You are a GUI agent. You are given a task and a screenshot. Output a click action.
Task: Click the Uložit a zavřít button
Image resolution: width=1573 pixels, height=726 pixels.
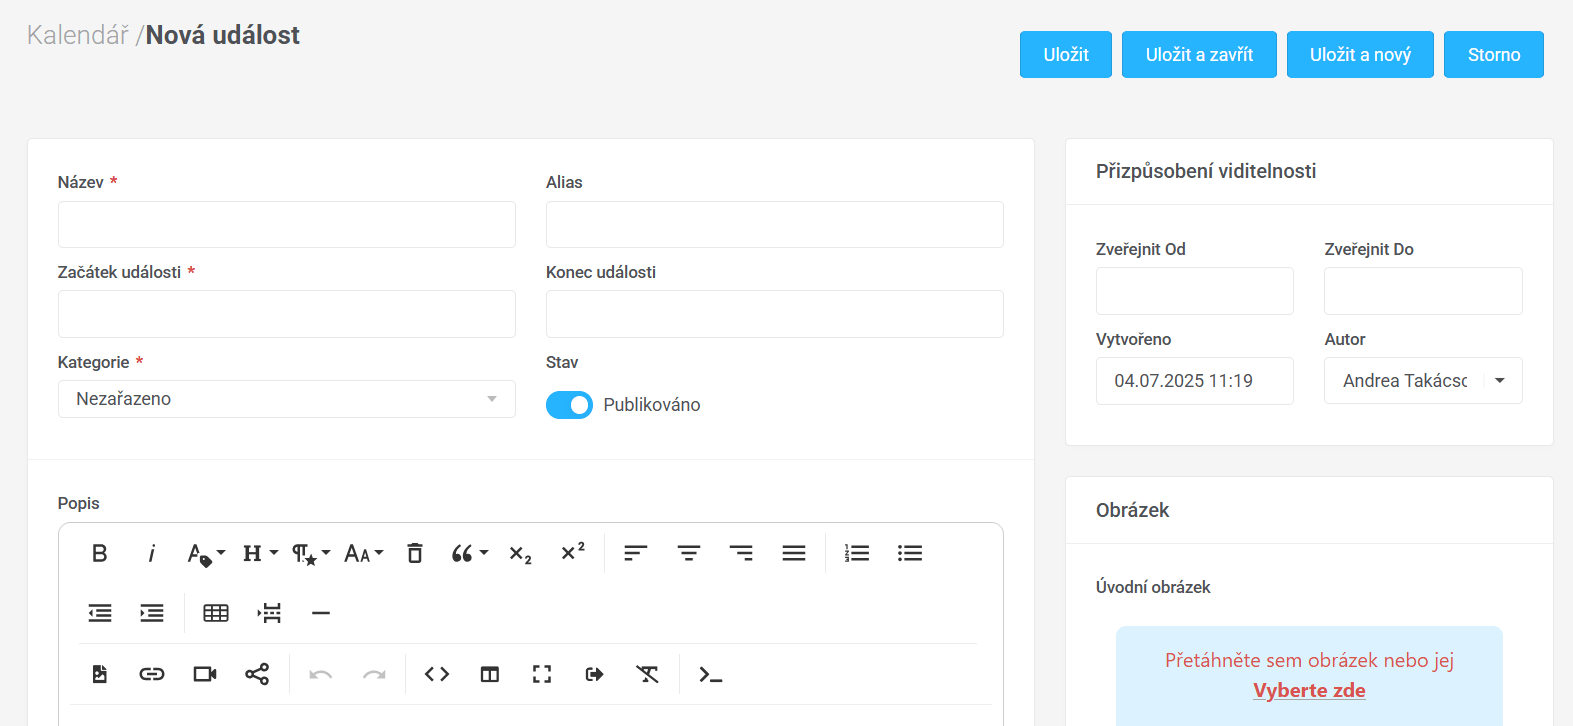point(1199,55)
